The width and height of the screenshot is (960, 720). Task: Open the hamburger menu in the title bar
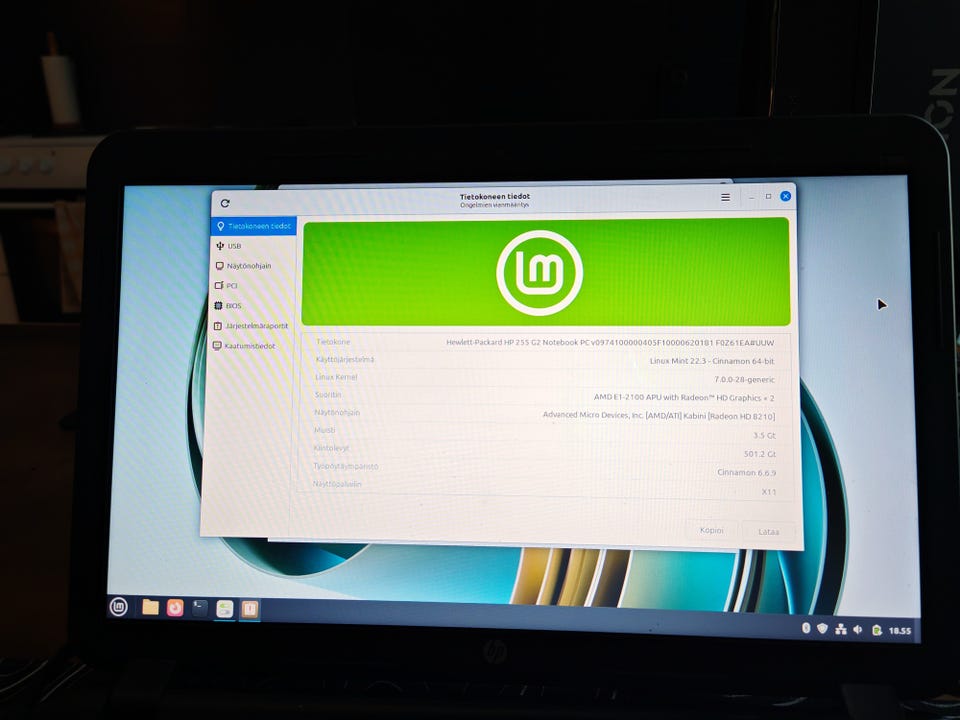726,198
